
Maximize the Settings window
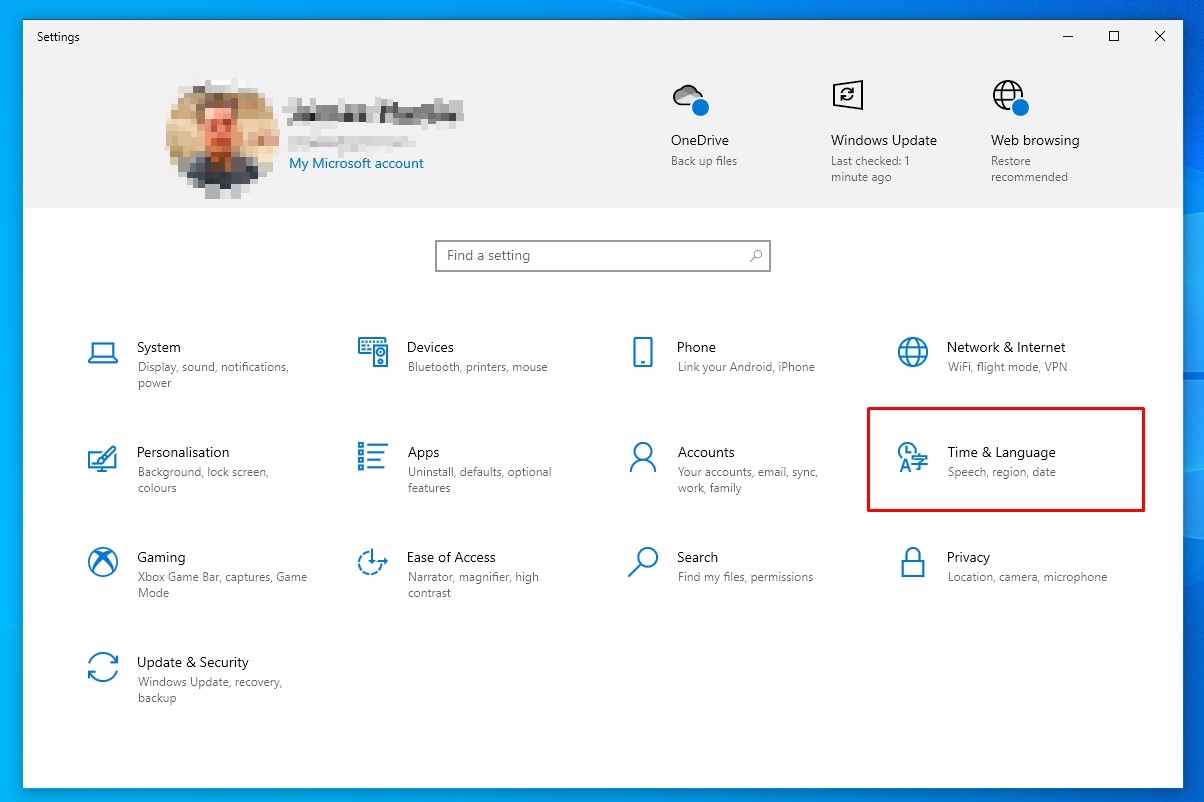point(1113,37)
